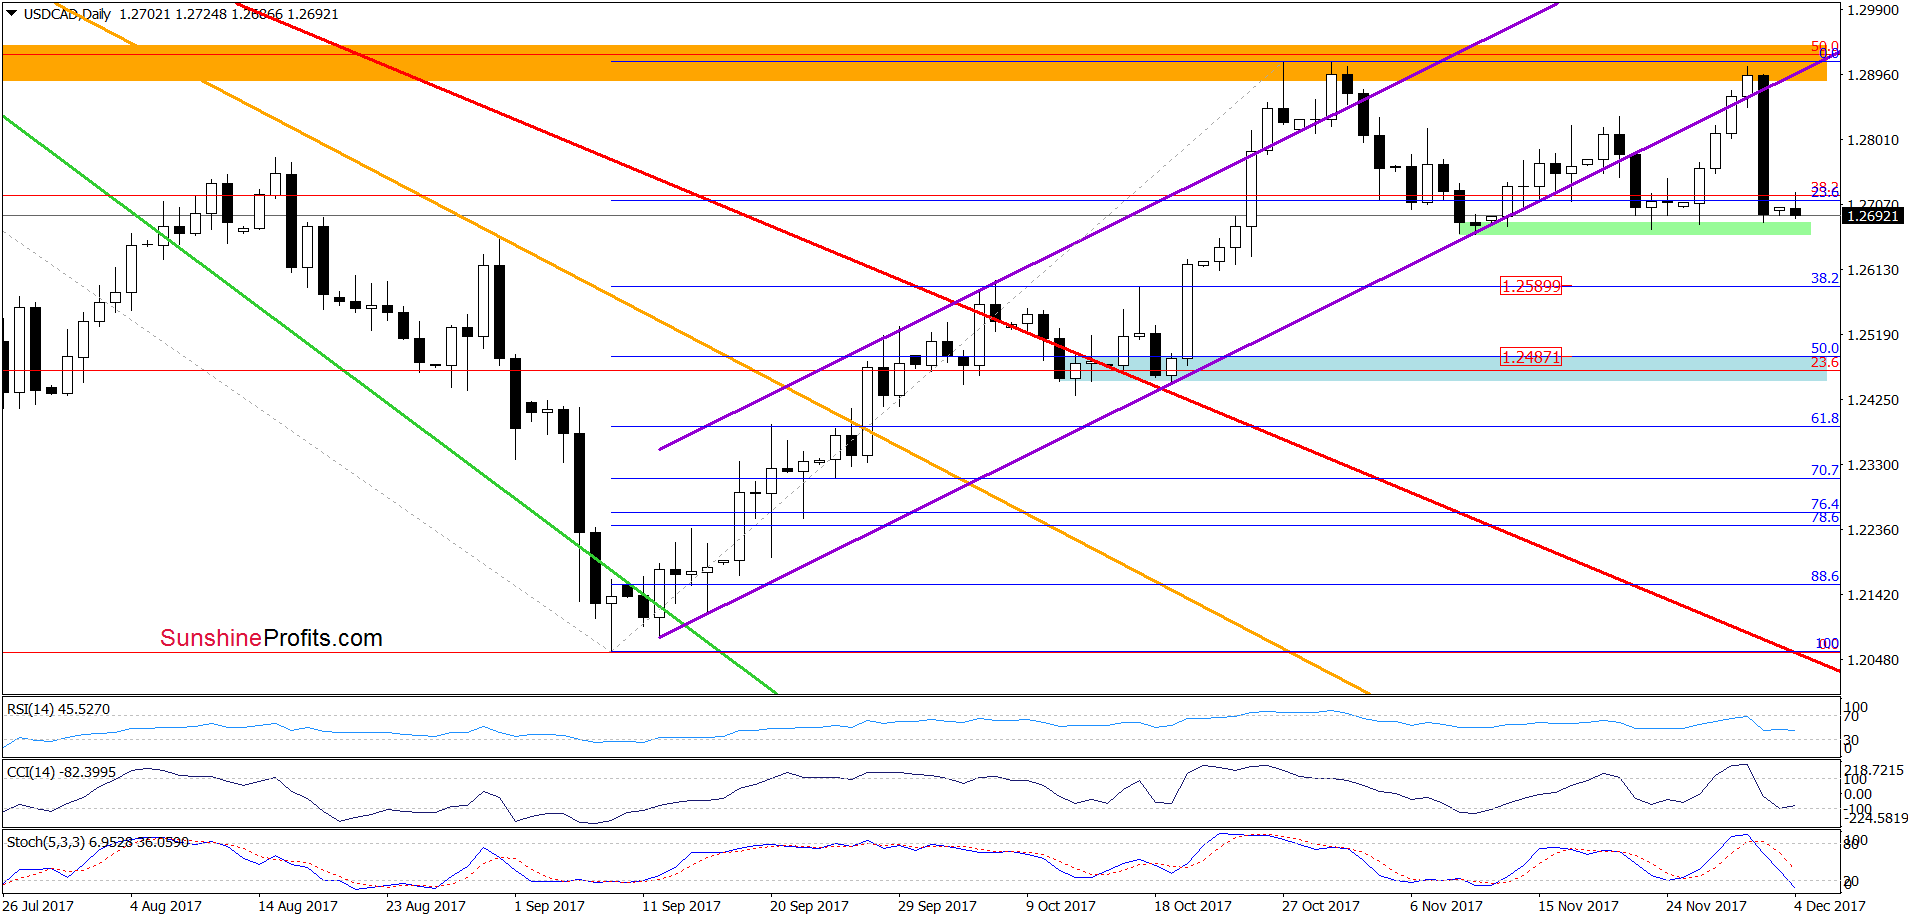The height and width of the screenshot is (920, 1908).
Task: Click the 1 Sep 2017 date label
Action: click(x=549, y=906)
